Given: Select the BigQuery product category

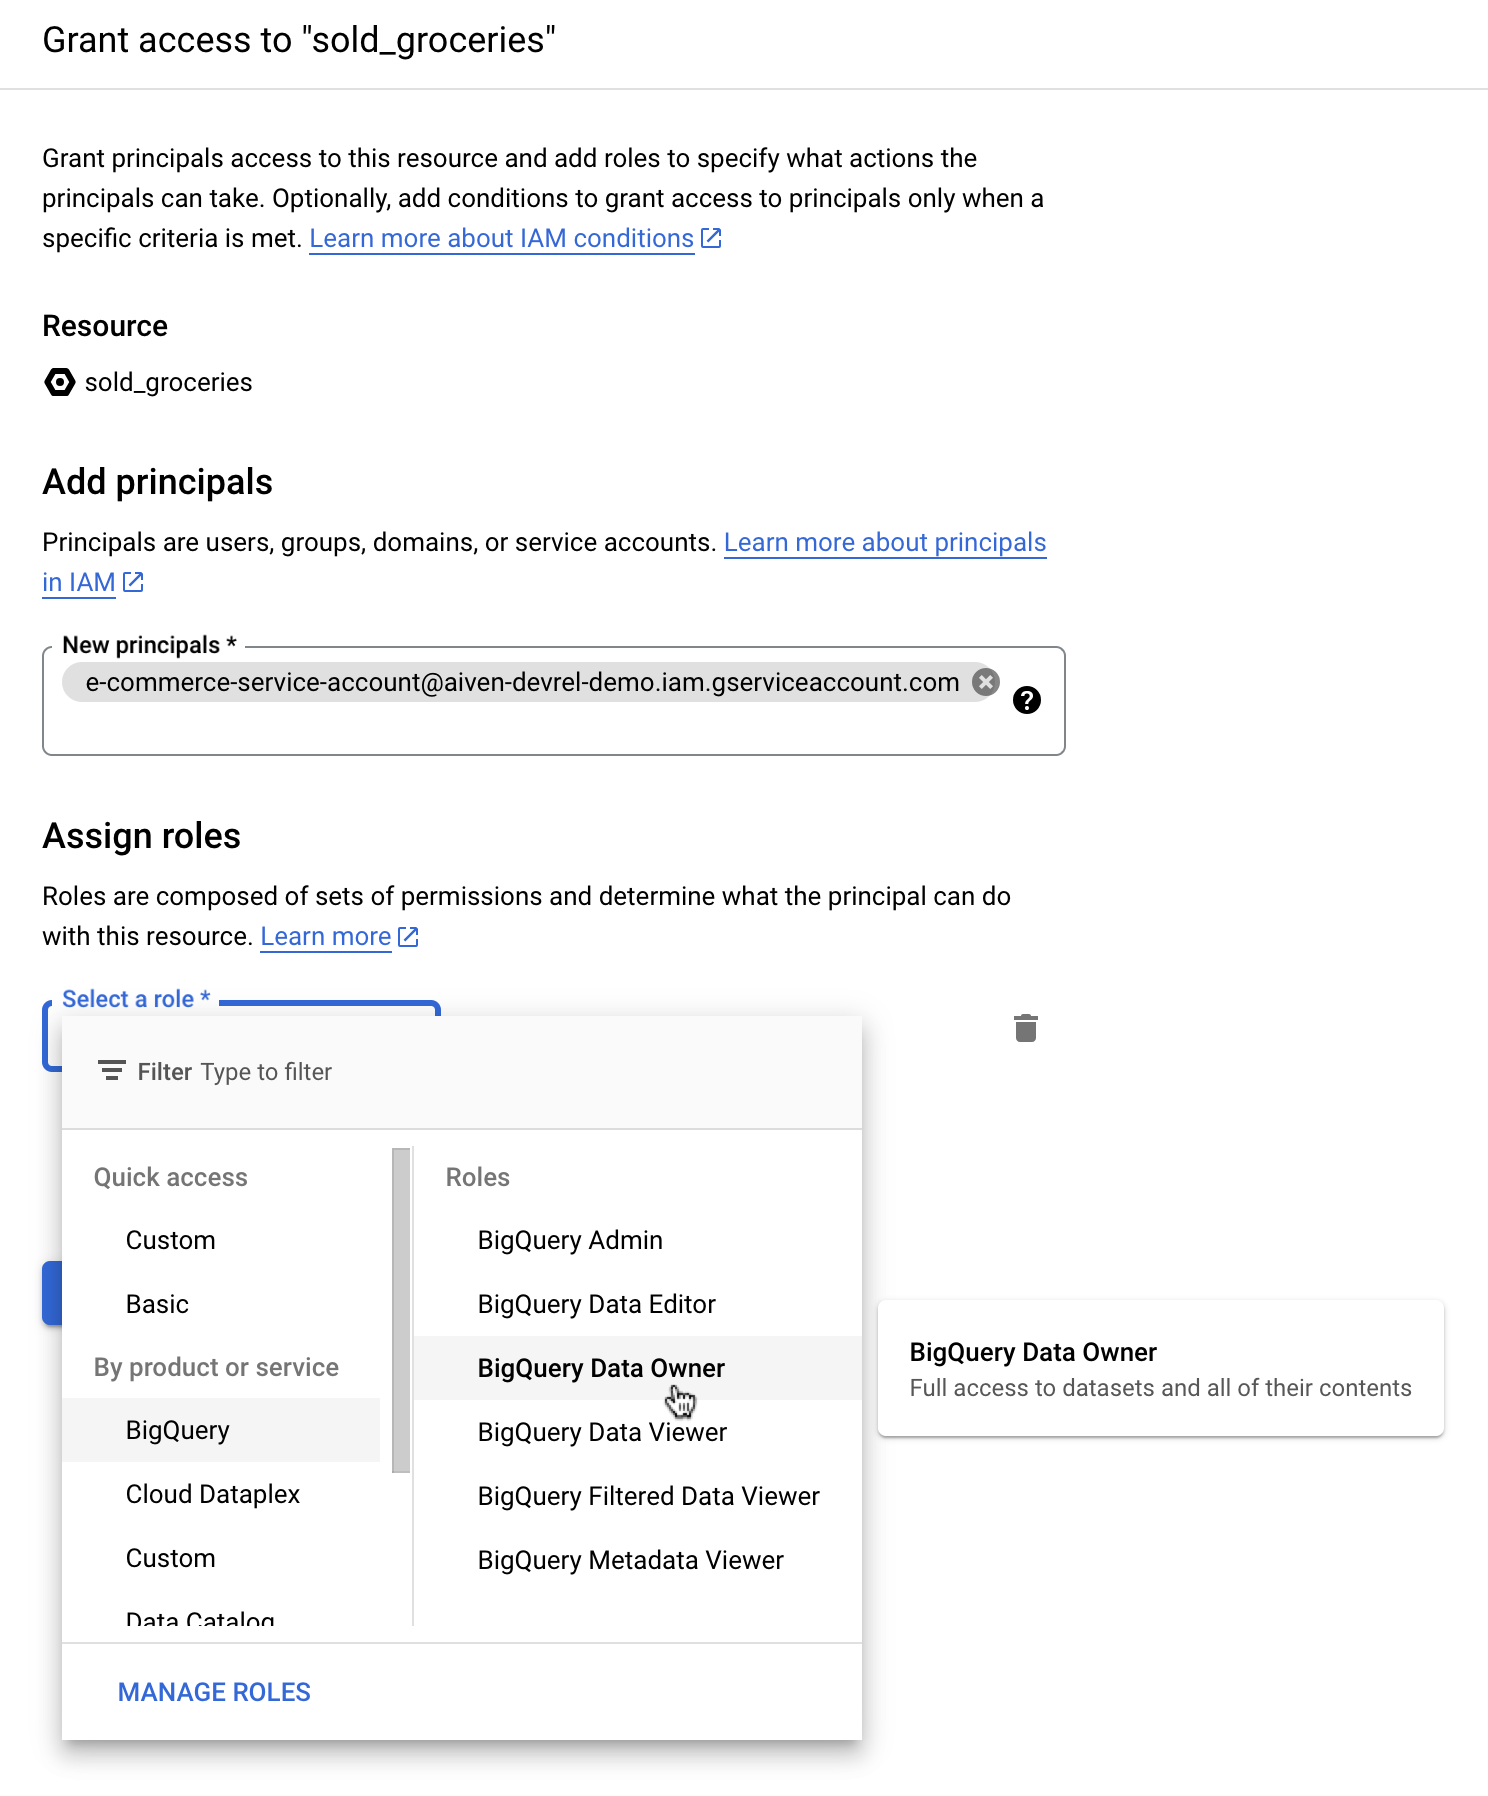Looking at the screenshot, I should (x=177, y=1430).
